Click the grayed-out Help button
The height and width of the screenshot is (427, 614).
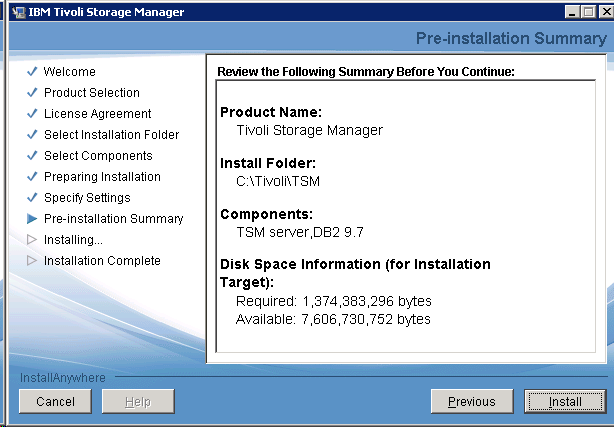(139, 402)
